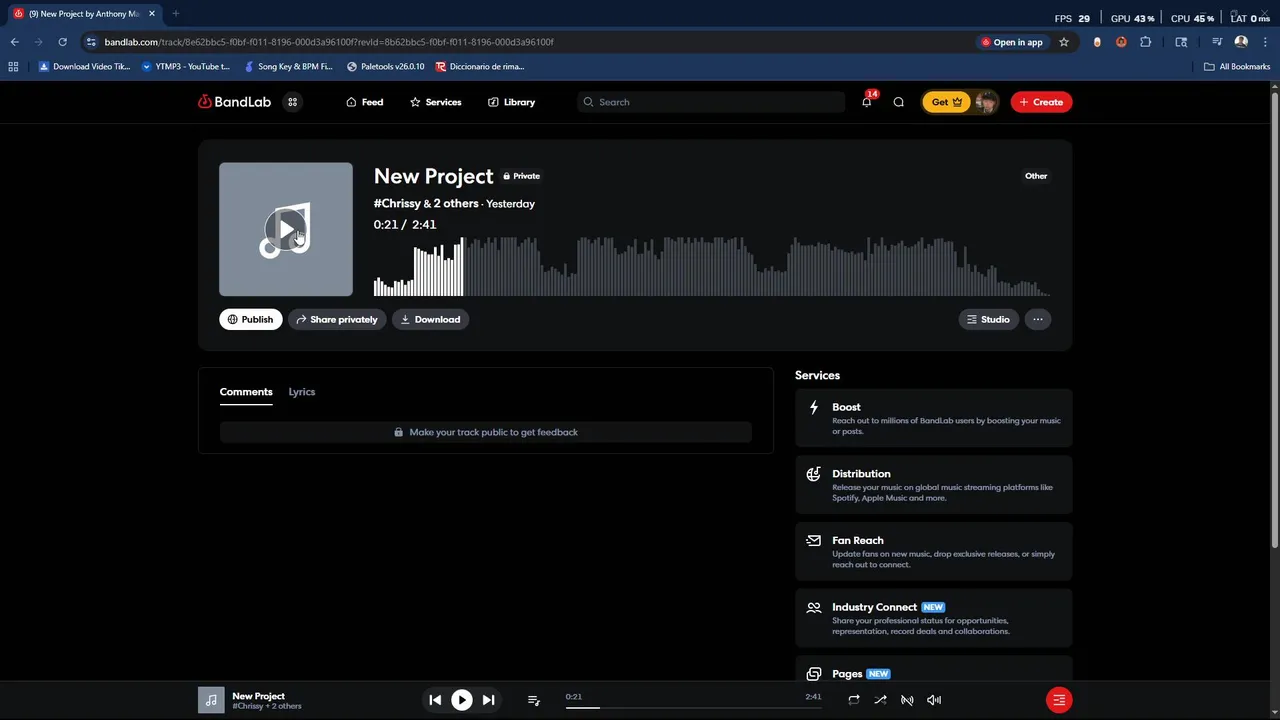Publish the track
The height and width of the screenshot is (720, 1280).
tap(250, 319)
